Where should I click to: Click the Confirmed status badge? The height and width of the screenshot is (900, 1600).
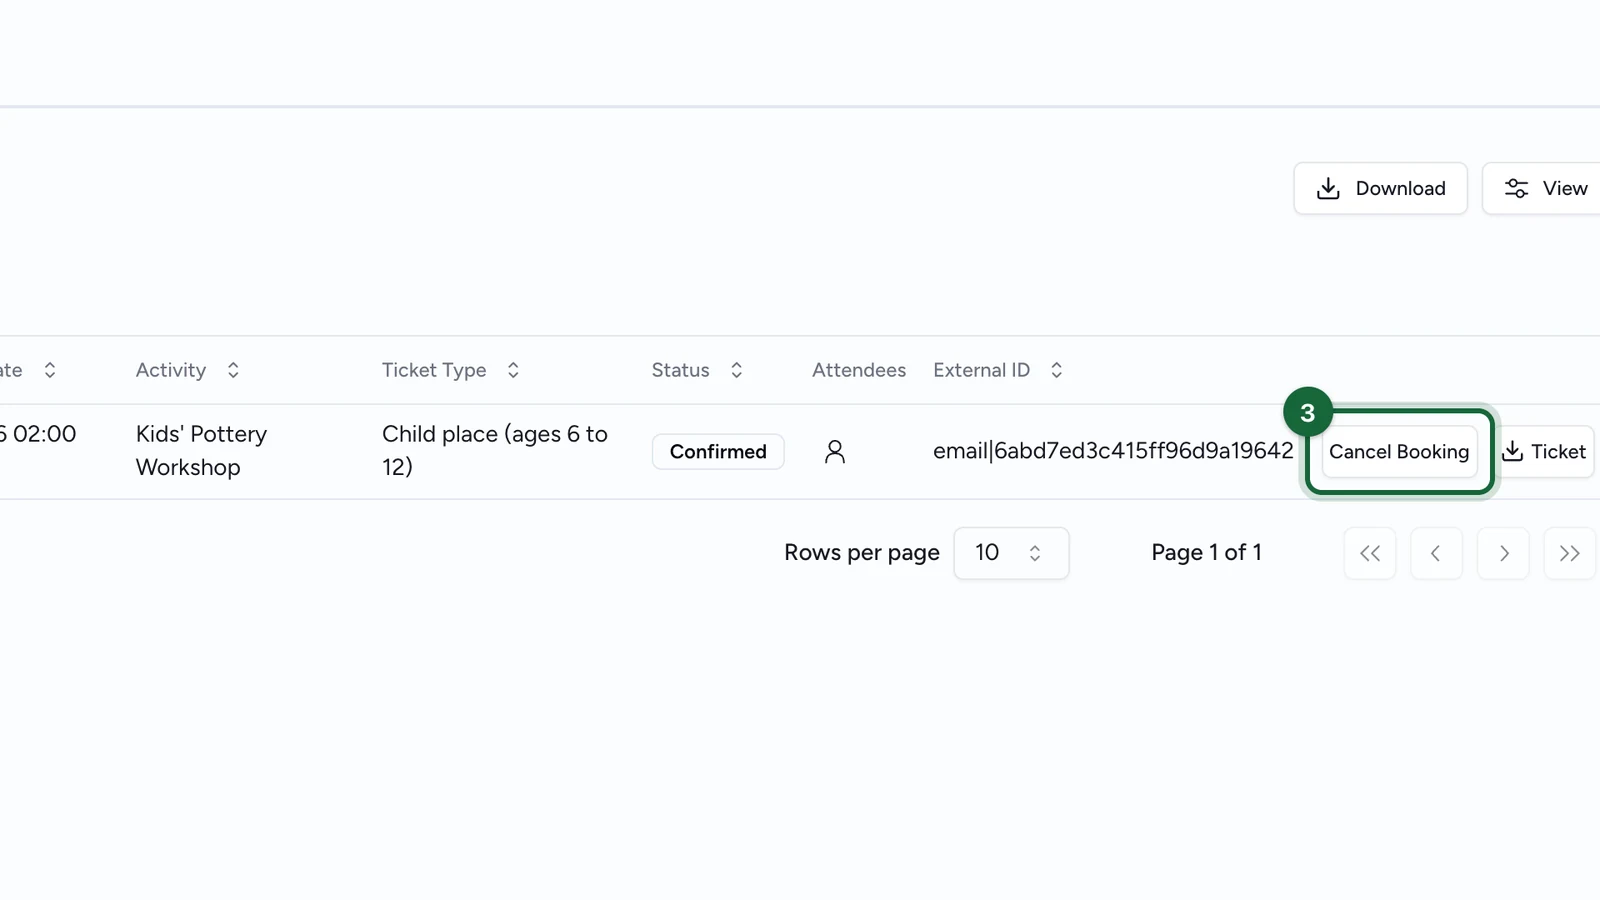point(718,451)
